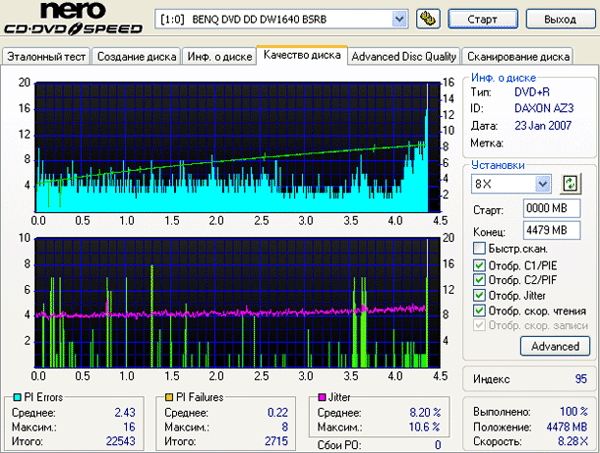The width and height of the screenshot is (600, 453).
Task: Toggle the Отобр. Jitter checkbox
Action: (x=480, y=295)
